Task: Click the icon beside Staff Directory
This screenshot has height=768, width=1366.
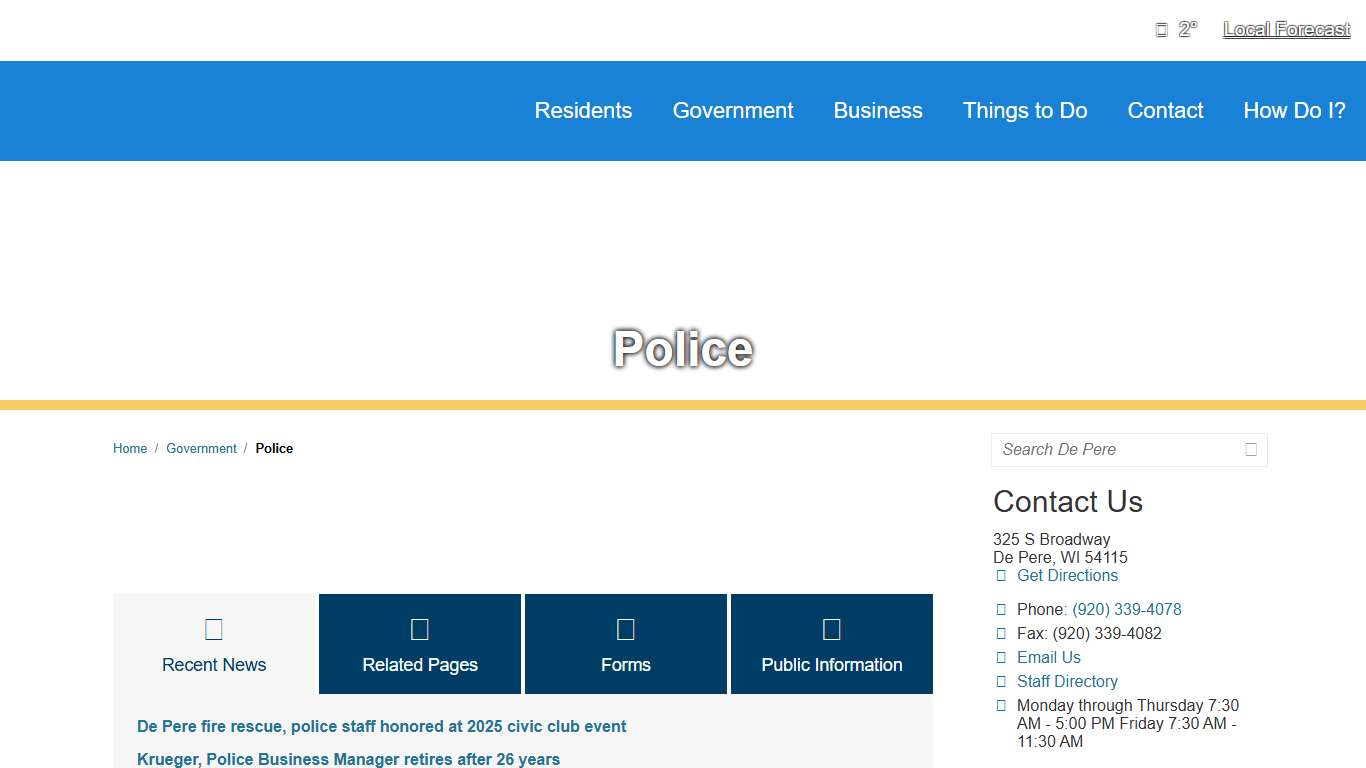Action: tap(1001, 682)
